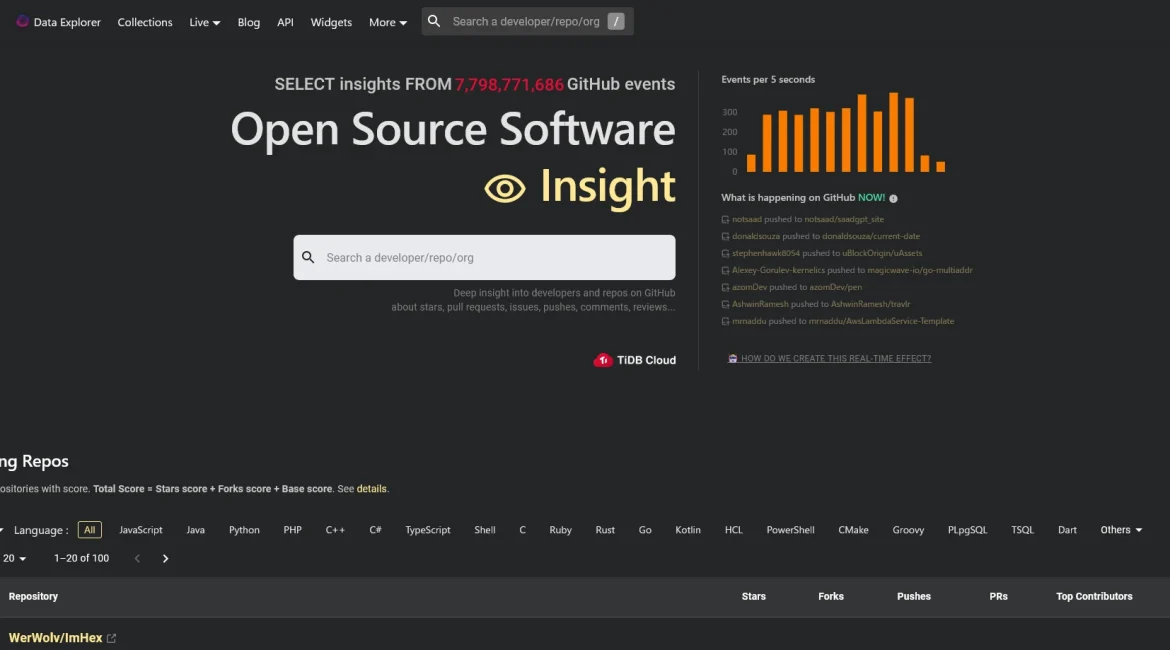
Task: Select the PLpgSQL language filter
Action: (967, 530)
